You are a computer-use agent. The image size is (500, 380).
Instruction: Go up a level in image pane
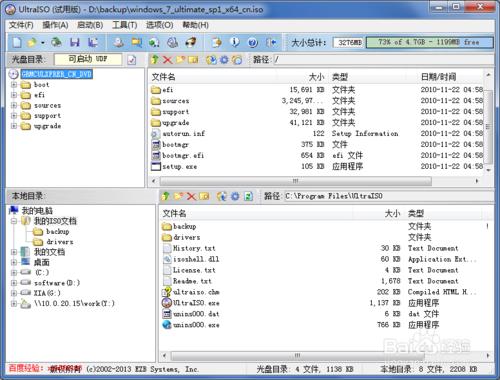click(155, 60)
